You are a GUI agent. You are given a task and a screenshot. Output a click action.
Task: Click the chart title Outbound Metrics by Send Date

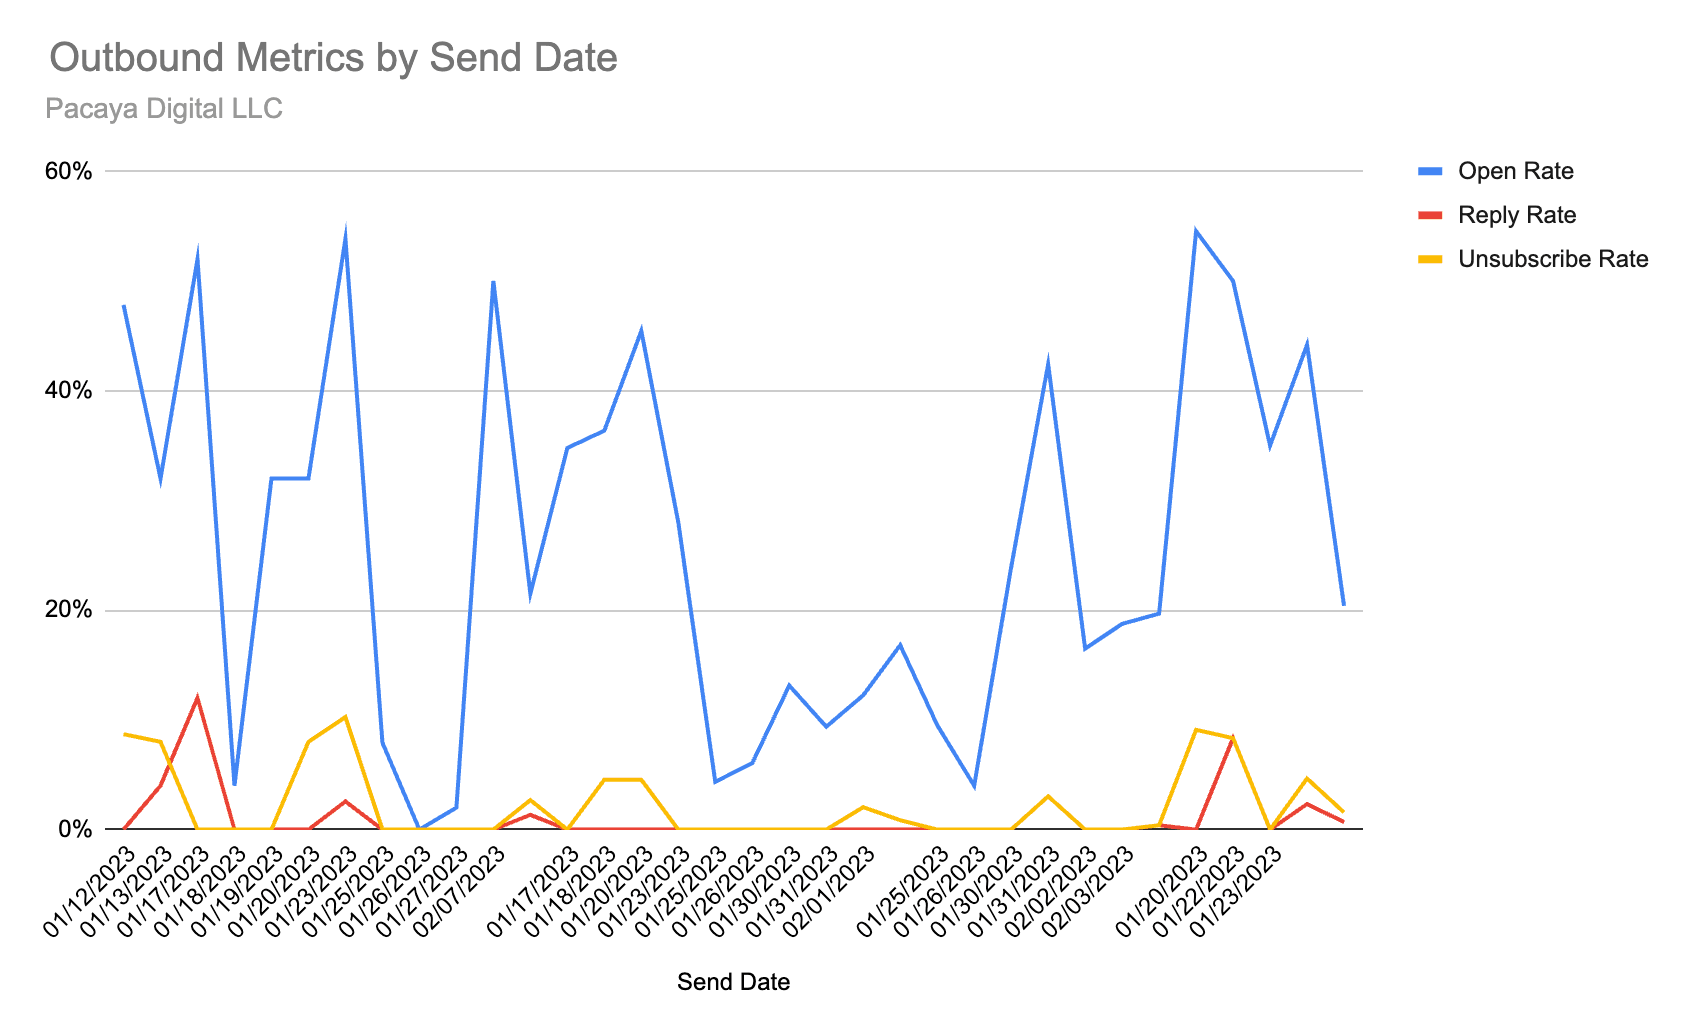333,58
